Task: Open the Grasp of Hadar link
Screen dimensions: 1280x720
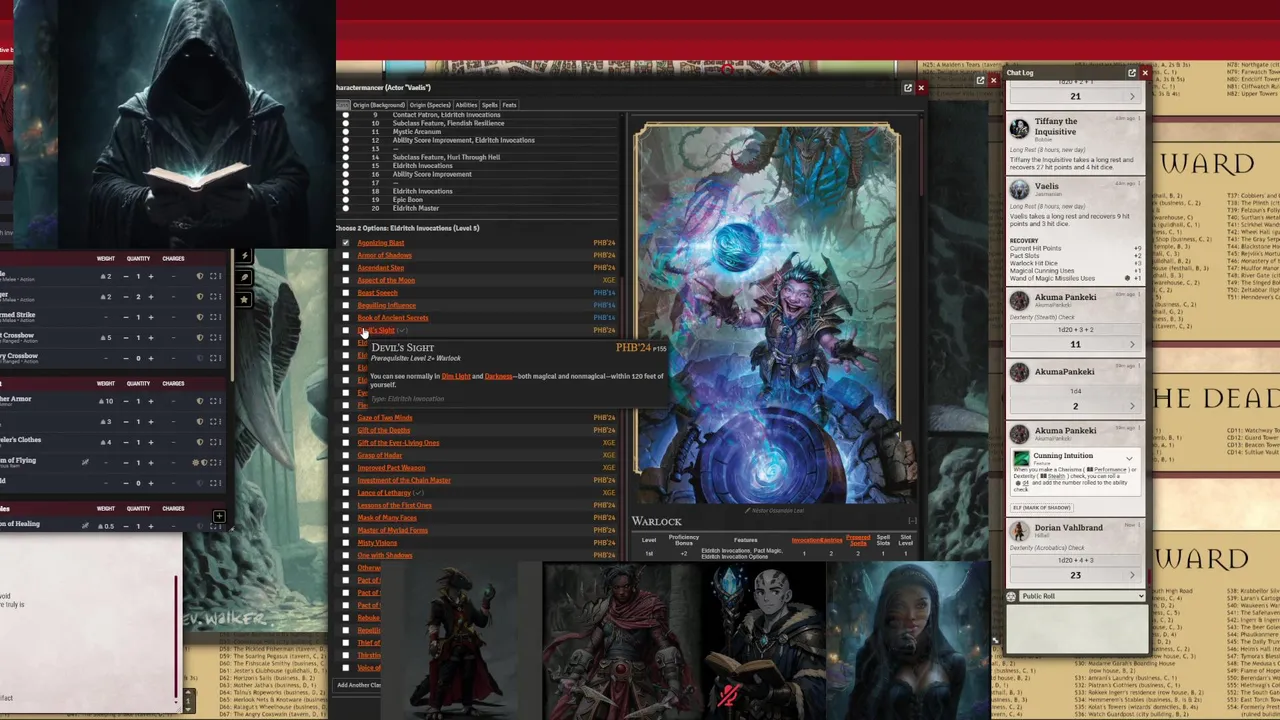Action: (x=380, y=455)
